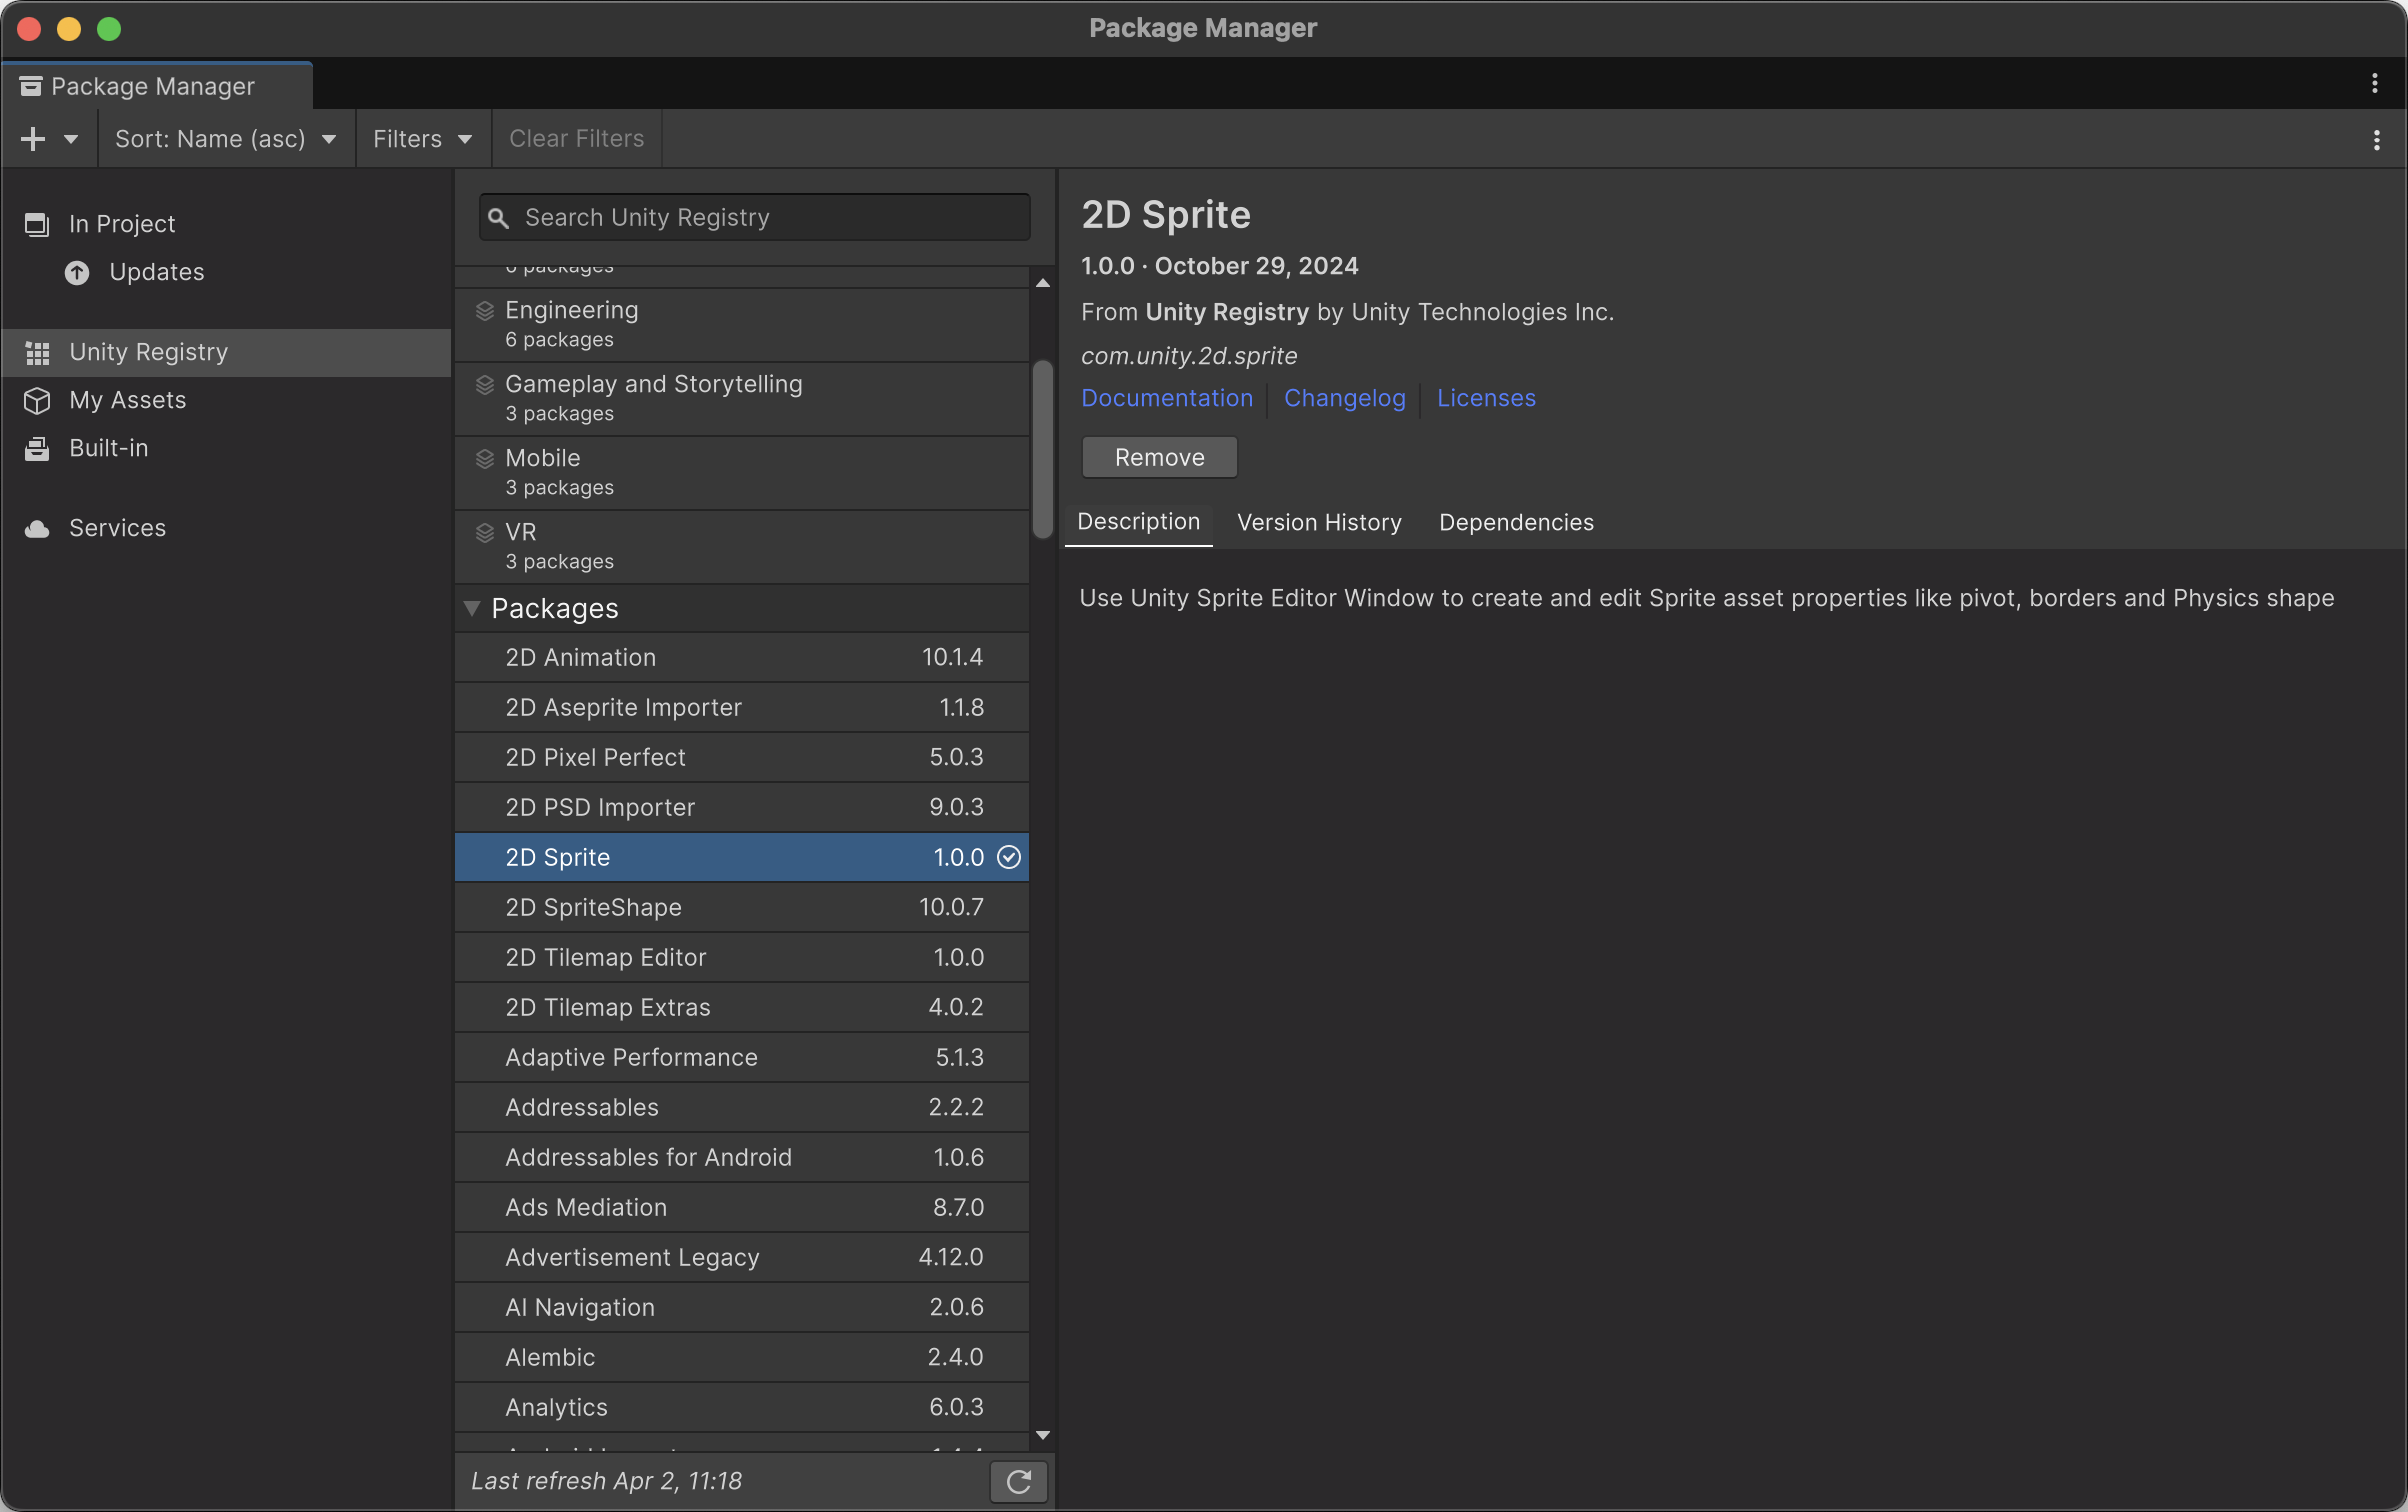Select Built-in in sidebar
Screen dimensions: 2408x1512
coord(226,448)
